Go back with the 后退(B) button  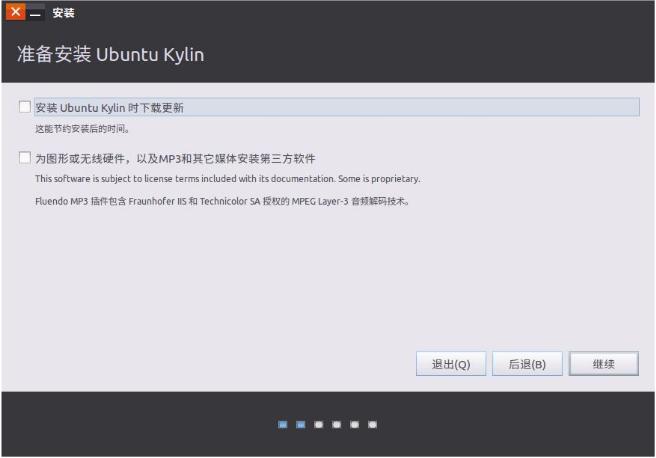point(527,364)
